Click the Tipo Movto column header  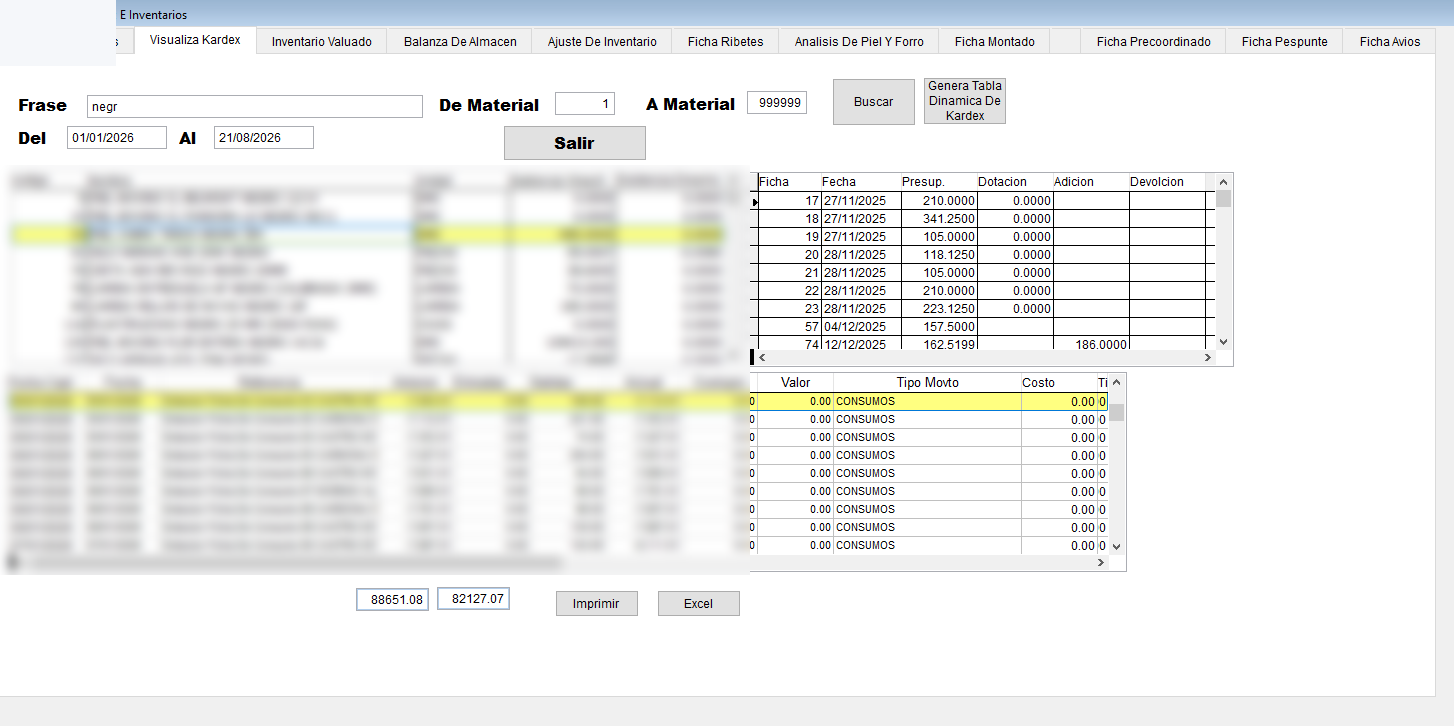(927, 383)
